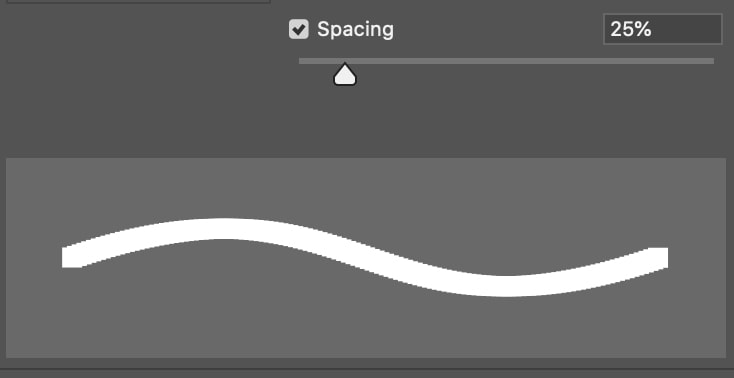Image resolution: width=734 pixels, height=378 pixels.
Task: Click the Spacing text label
Action: pyautogui.click(x=355, y=30)
